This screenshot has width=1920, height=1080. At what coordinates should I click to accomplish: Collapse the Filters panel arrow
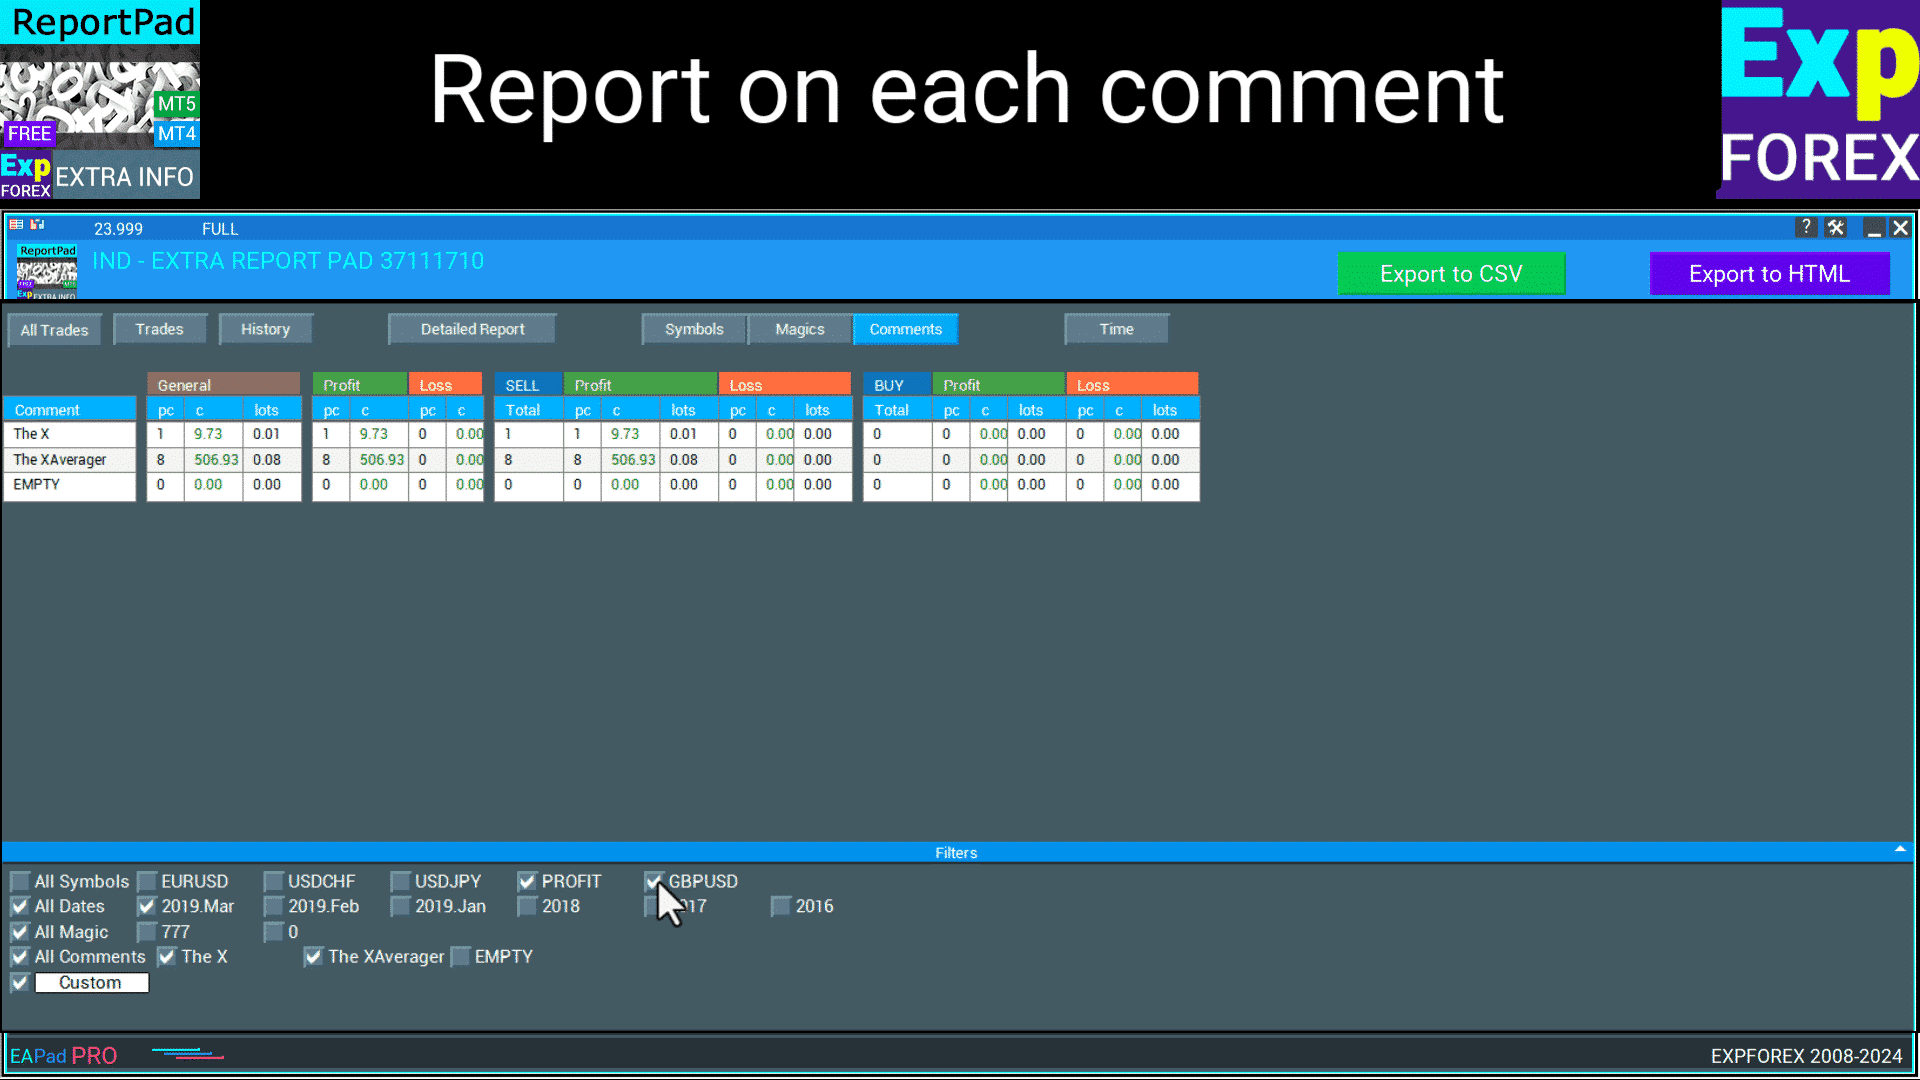(x=1899, y=849)
